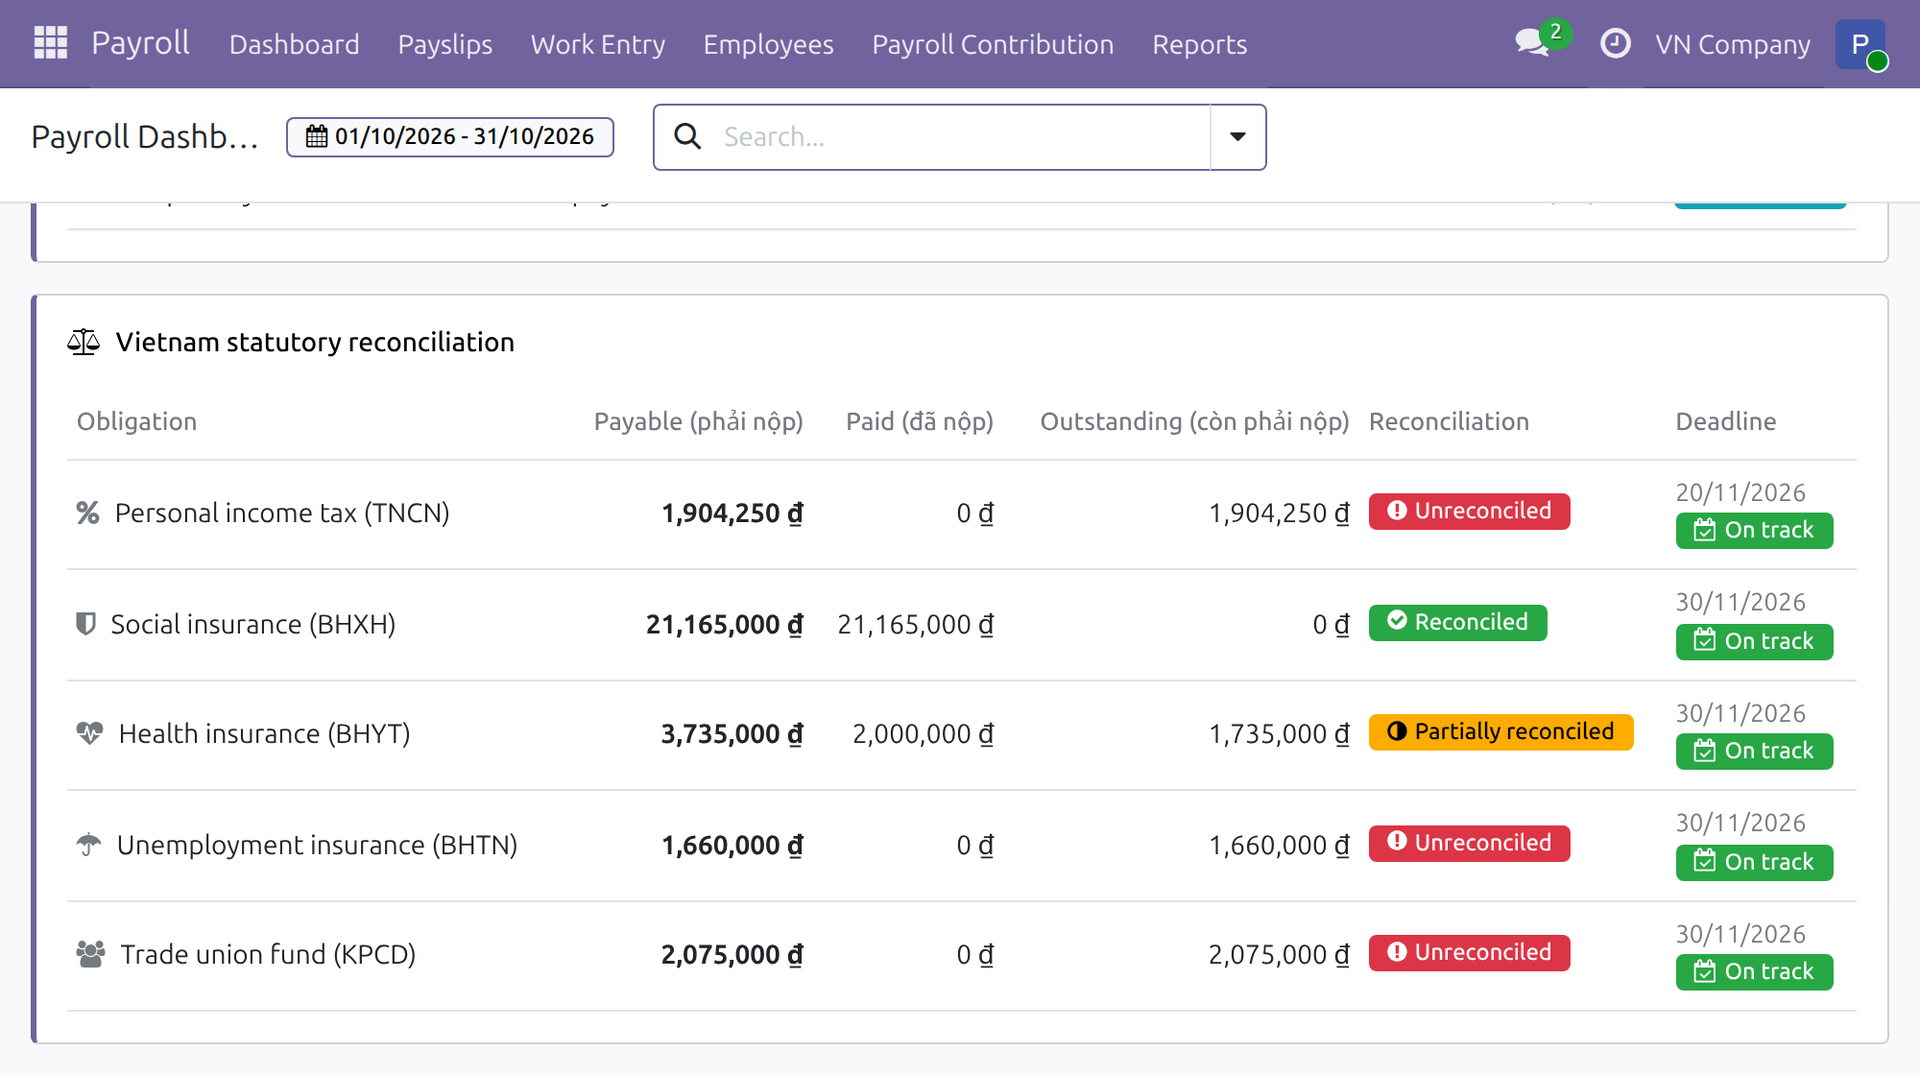Viewport: 1920px width, 1075px height.
Task: Click payable amount 3,735,000 ₫
Action: point(732,734)
